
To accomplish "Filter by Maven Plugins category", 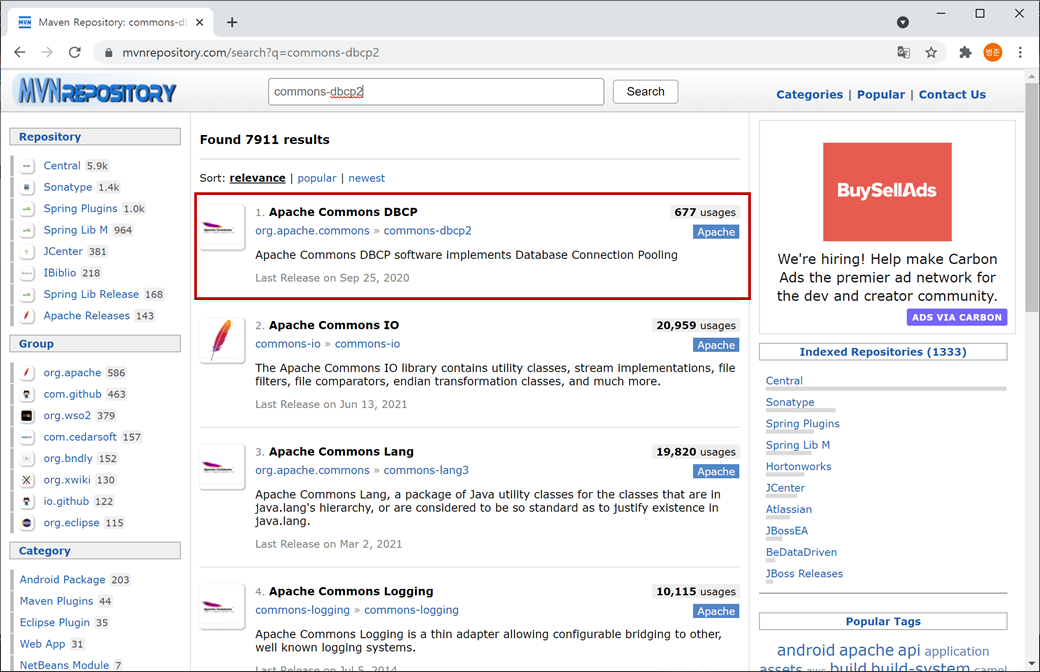I will tap(56, 601).
